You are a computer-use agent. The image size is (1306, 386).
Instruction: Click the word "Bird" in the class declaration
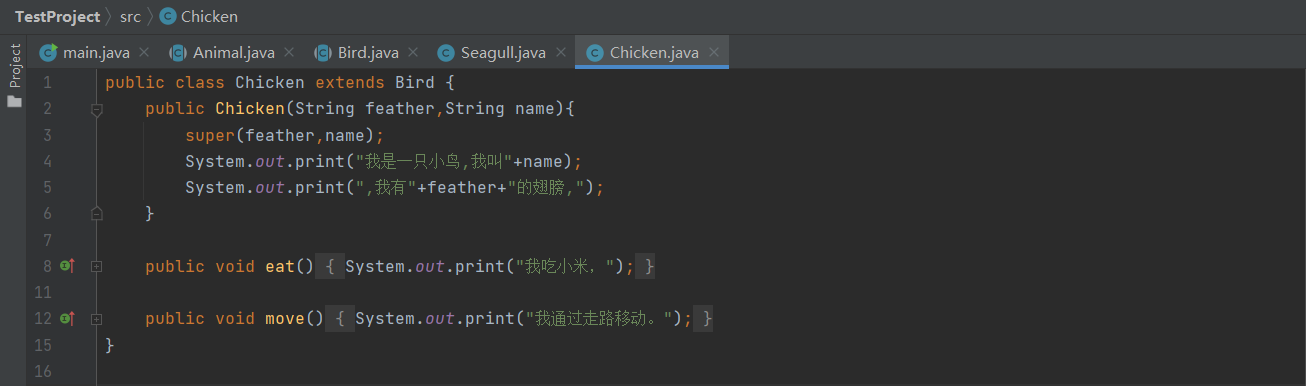coord(415,83)
